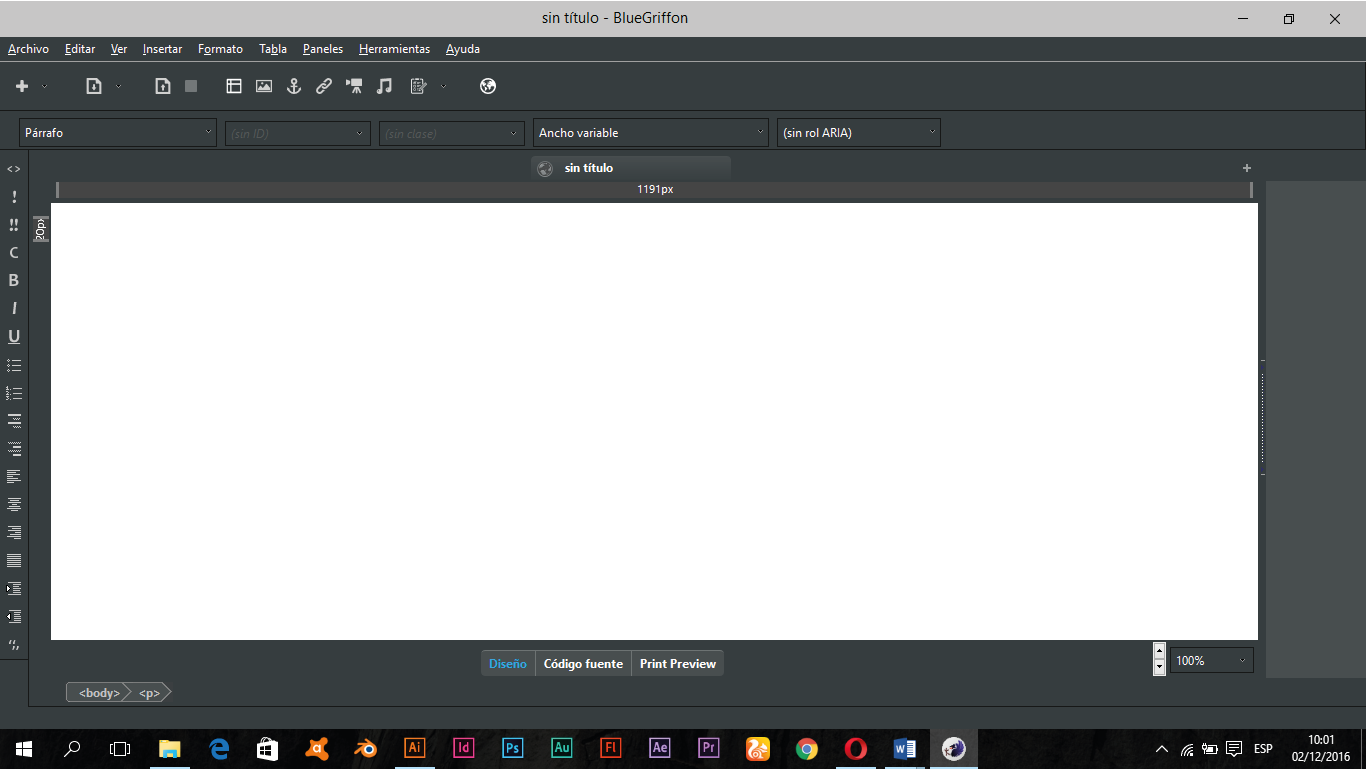Toggle italic formatting in the left sidebar
The width and height of the screenshot is (1366, 769).
pyautogui.click(x=14, y=309)
